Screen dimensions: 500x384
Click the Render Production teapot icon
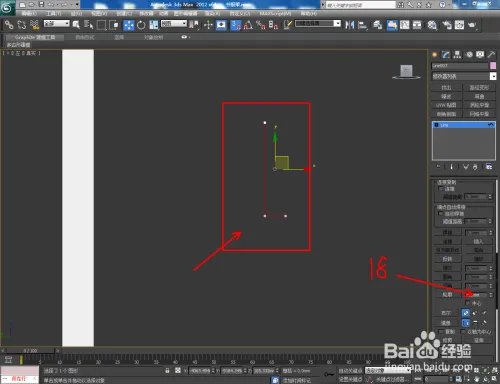tap(472, 25)
